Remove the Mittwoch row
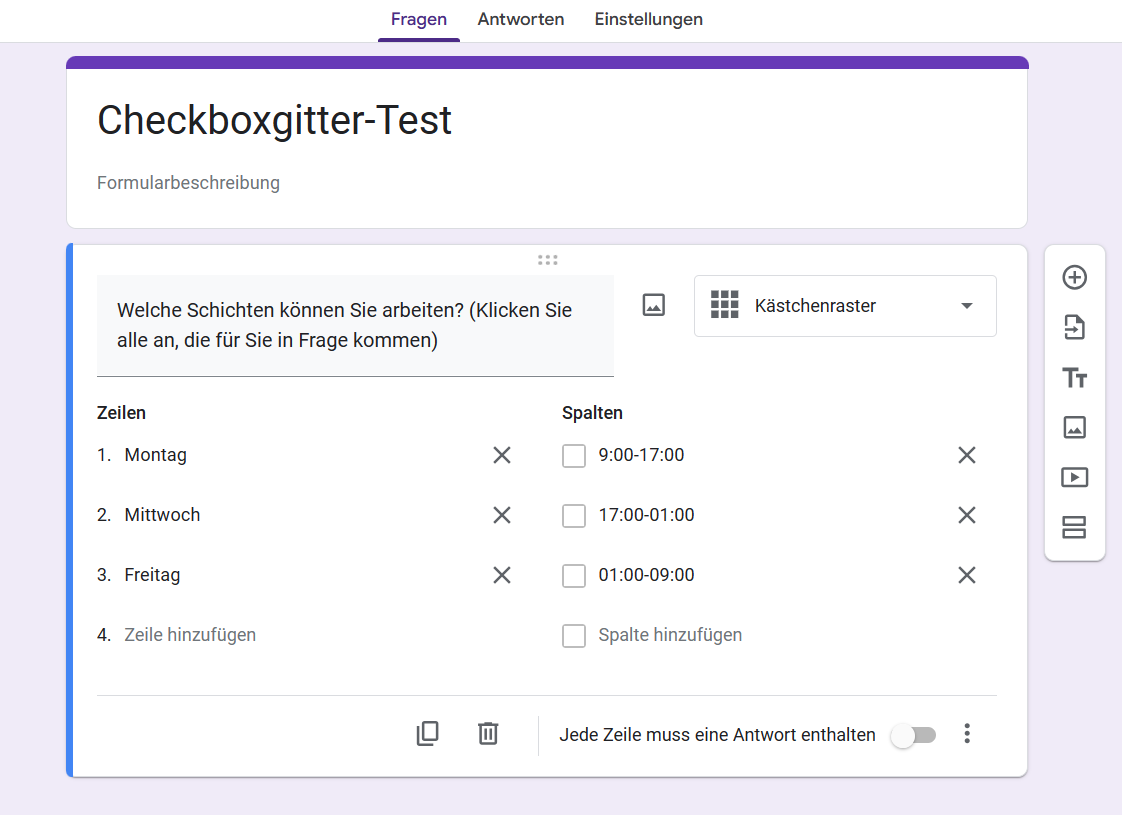 [502, 515]
